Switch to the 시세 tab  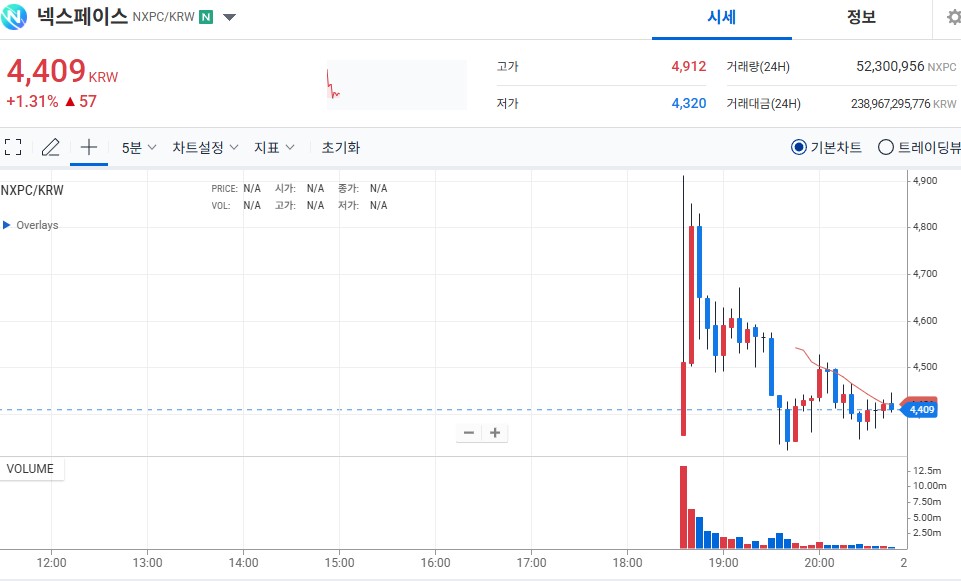coord(721,17)
